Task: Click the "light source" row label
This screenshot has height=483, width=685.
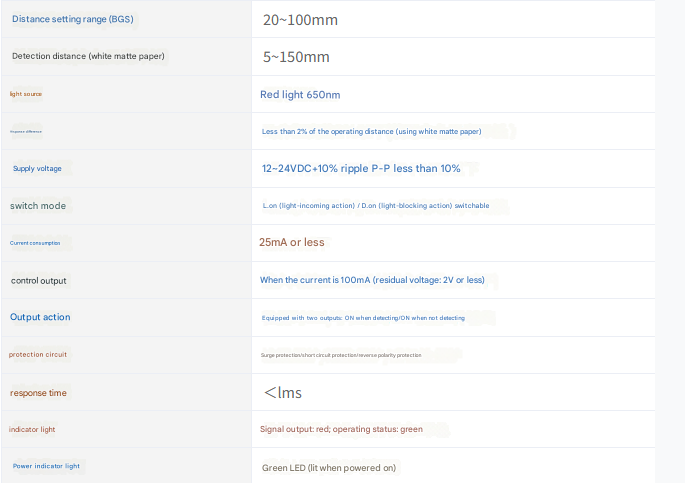Action: coord(26,94)
